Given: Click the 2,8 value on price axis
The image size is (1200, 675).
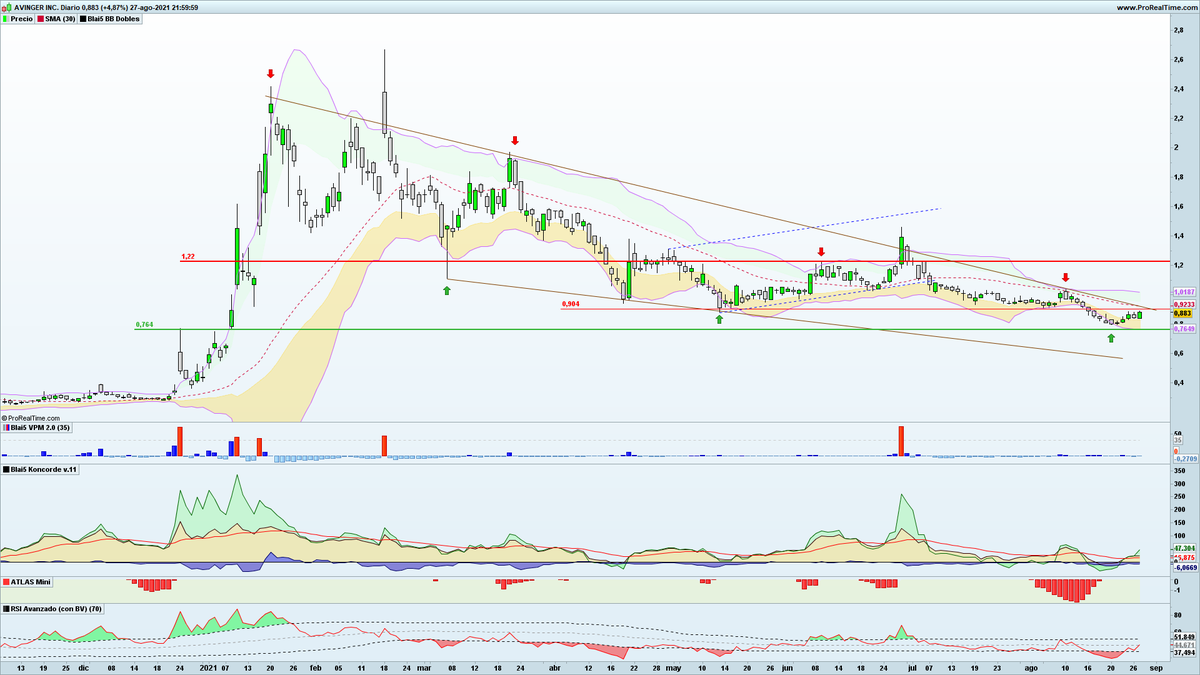Looking at the screenshot, I should click(x=1179, y=30).
